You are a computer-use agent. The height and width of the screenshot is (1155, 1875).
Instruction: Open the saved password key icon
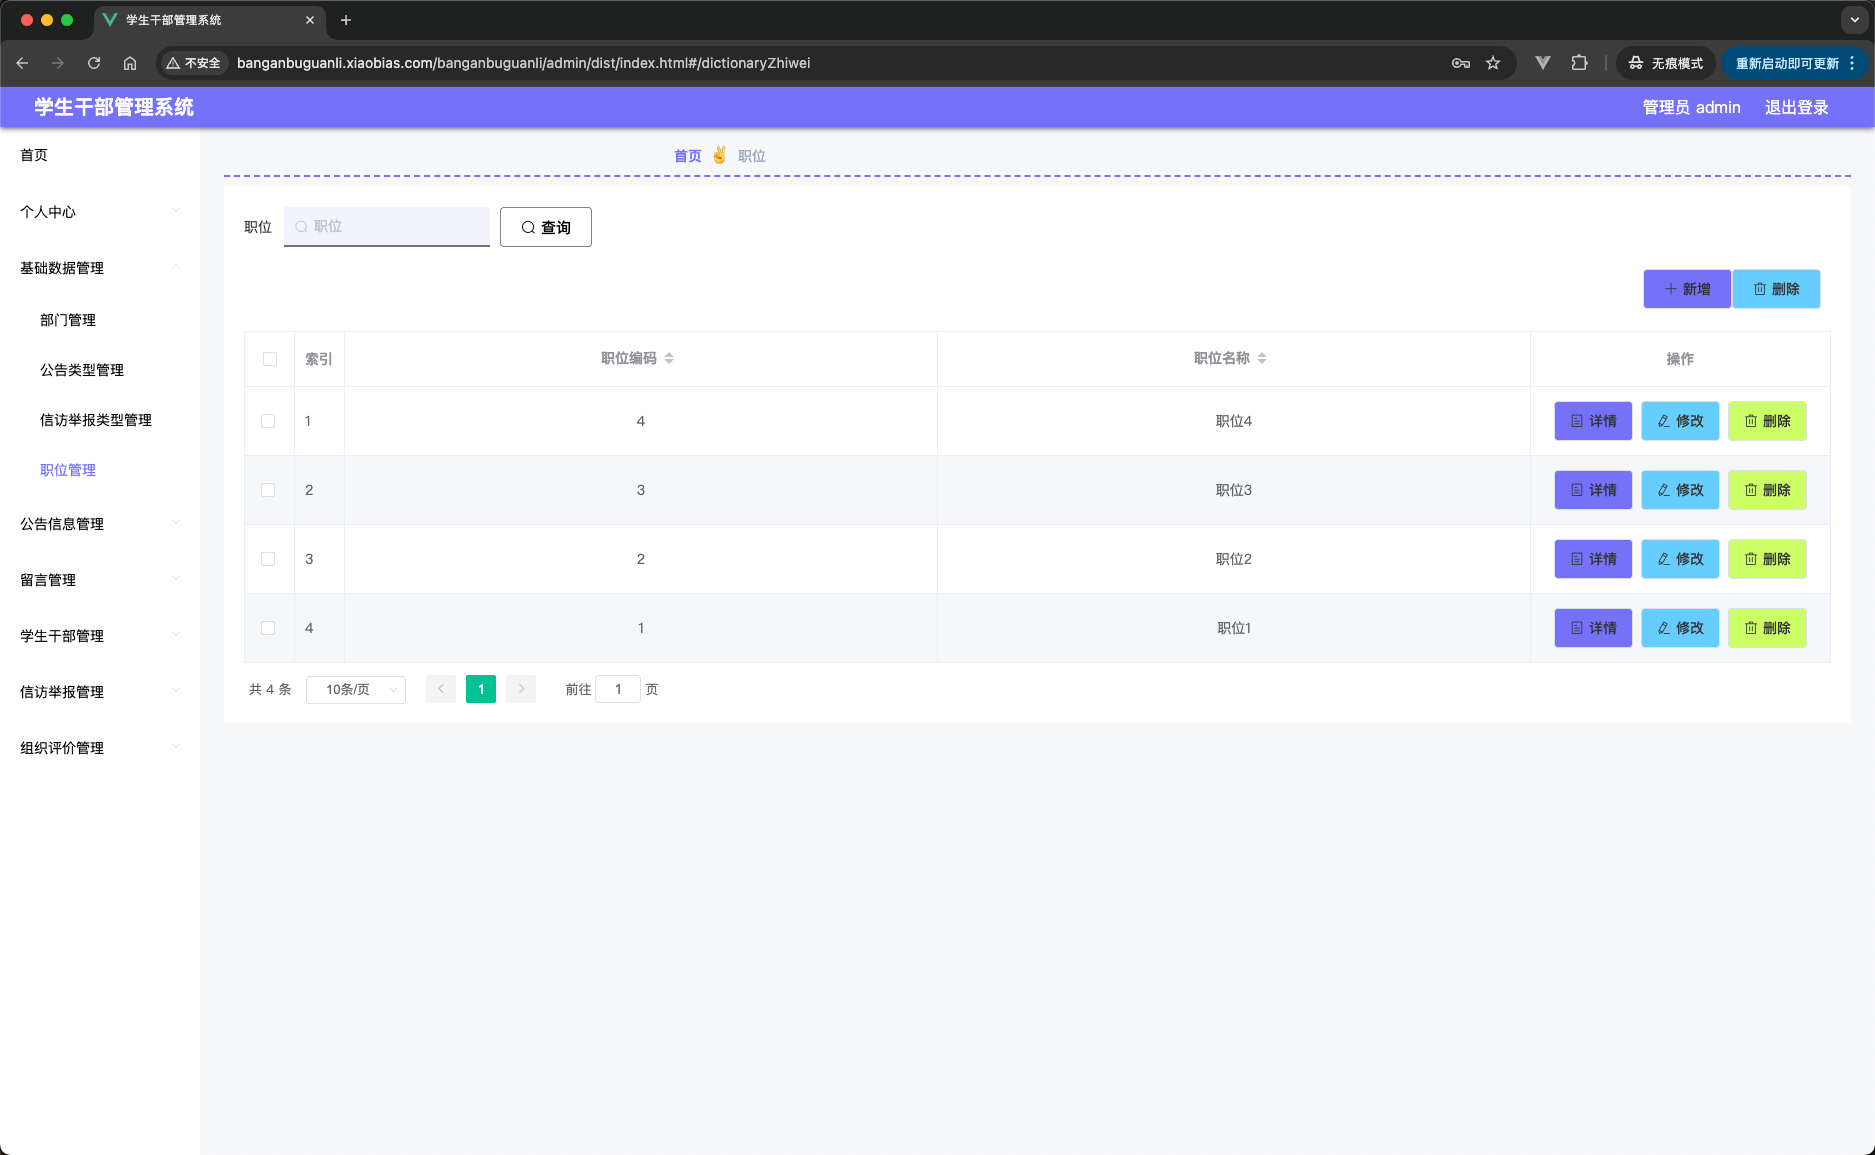[1461, 63]
